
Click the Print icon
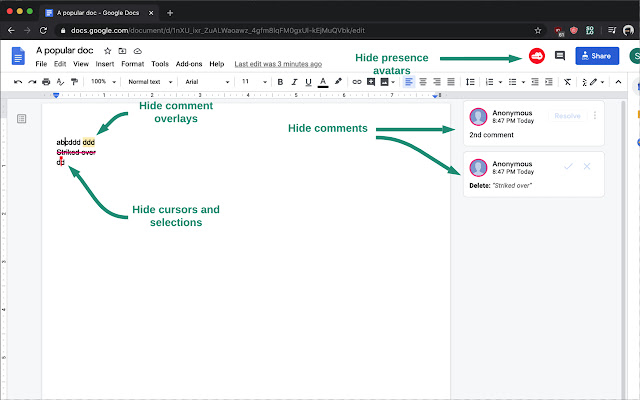[x=46, y=81]
